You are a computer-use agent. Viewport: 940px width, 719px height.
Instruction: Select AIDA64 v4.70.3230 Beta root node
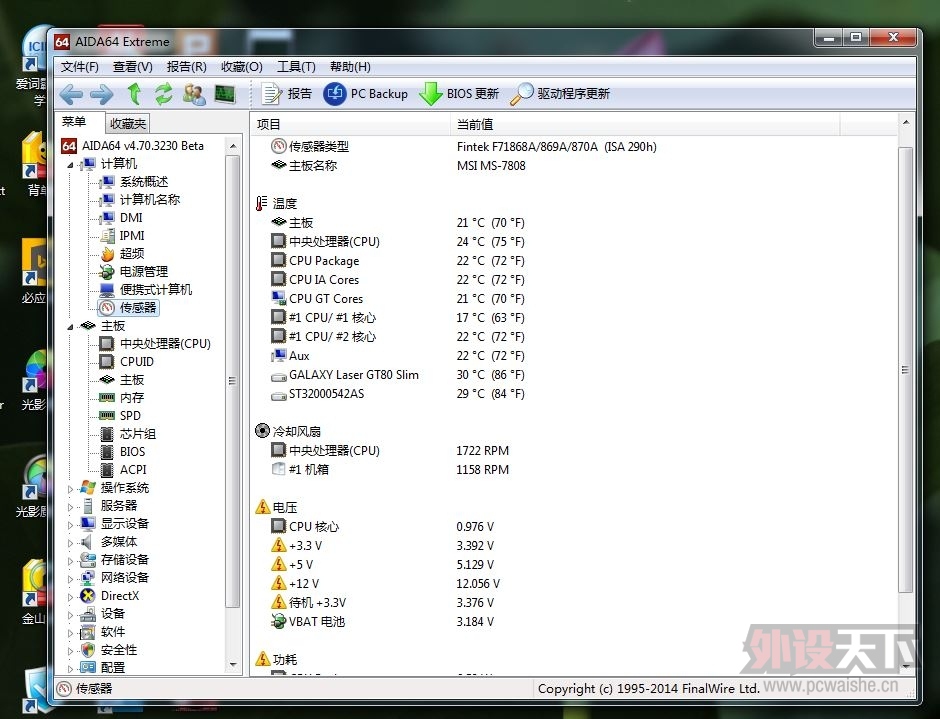143,146
